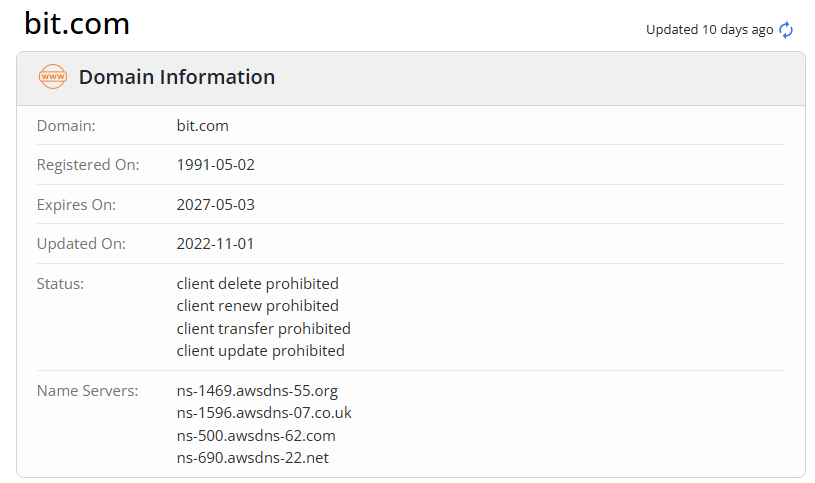Click the Status label

point(60,284)
